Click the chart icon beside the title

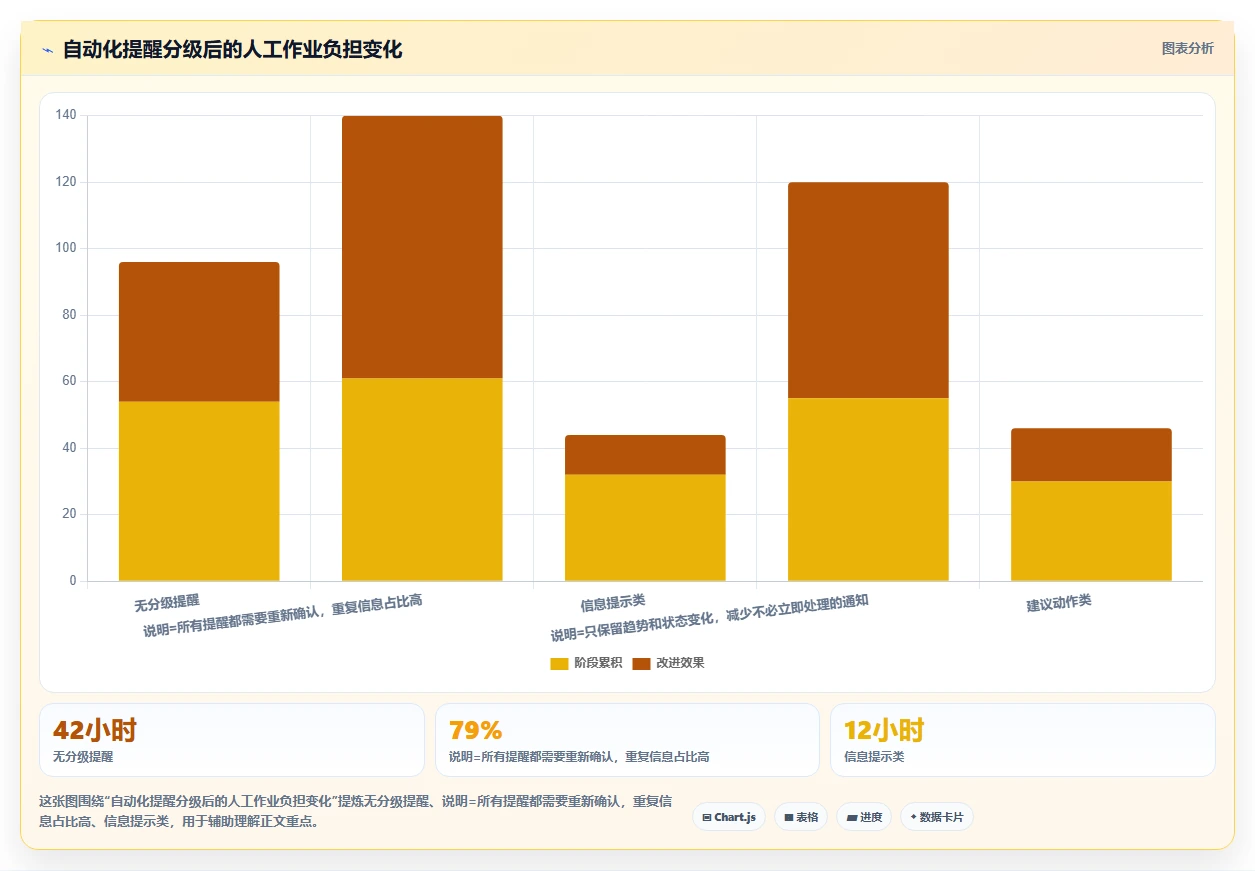pyautogui.click(x=47, y=50)
